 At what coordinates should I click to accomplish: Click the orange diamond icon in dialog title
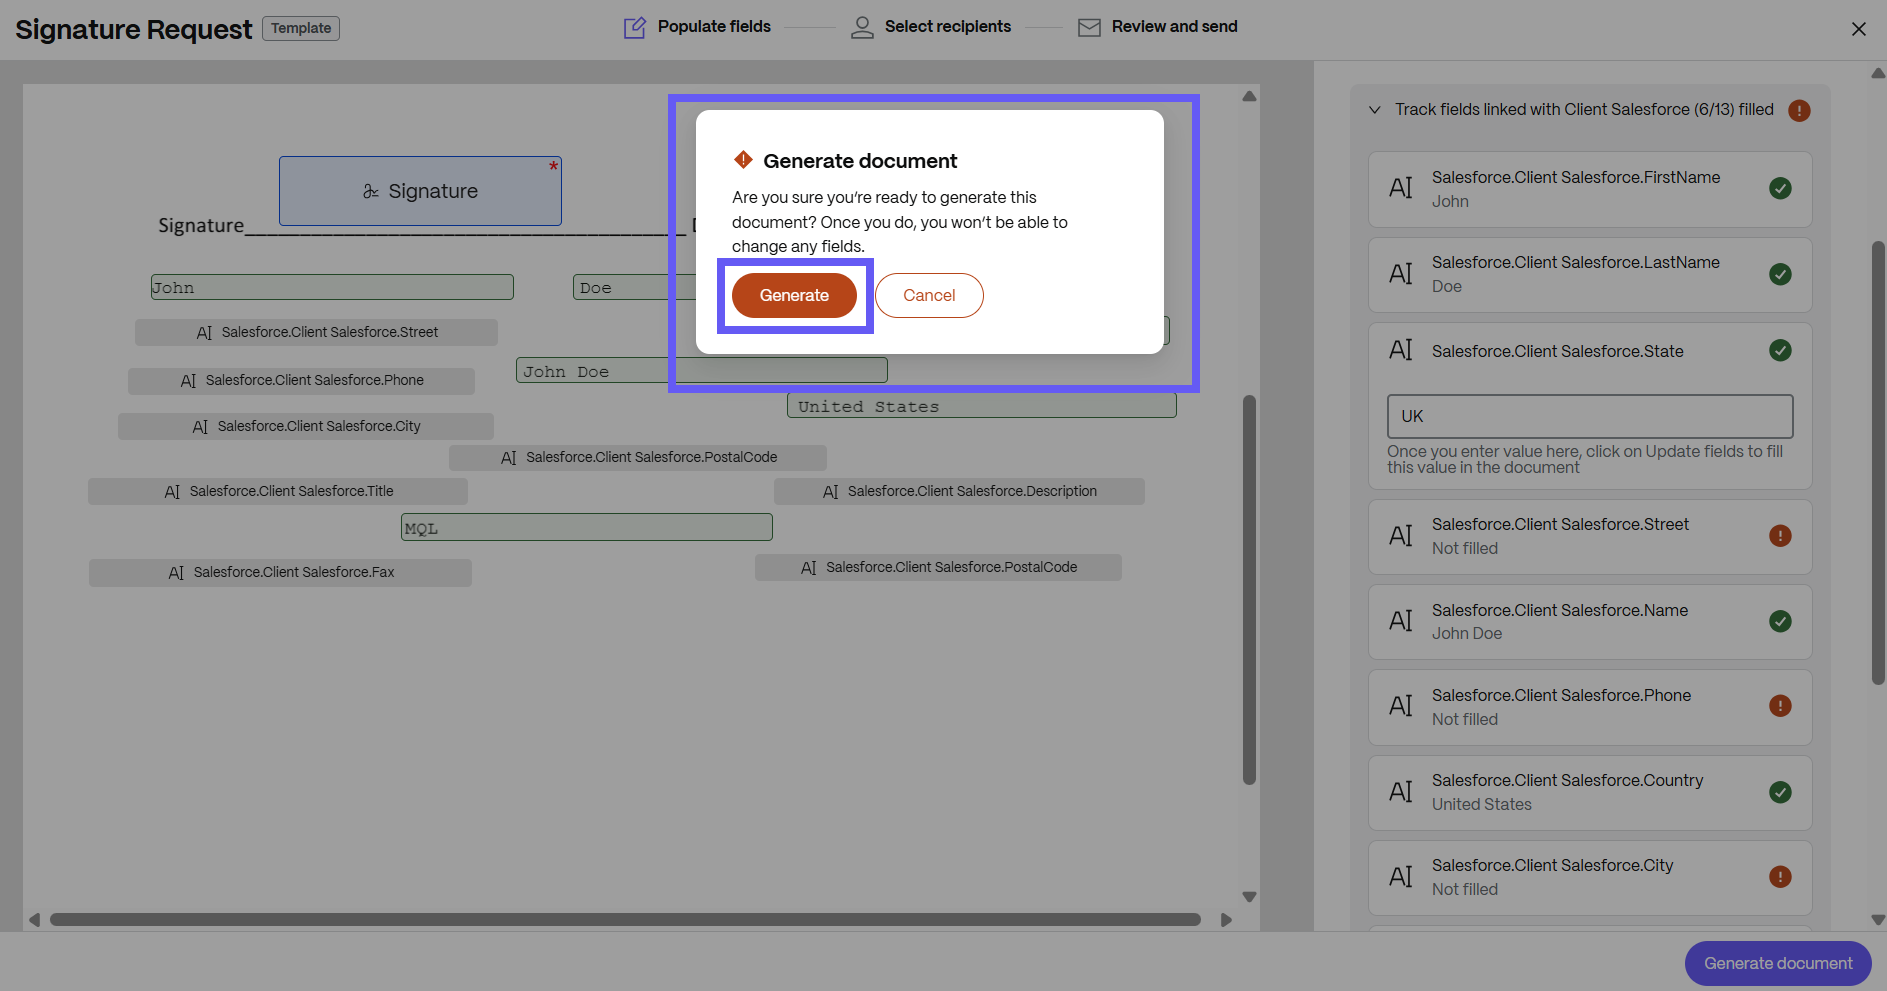[x=743, y=160]
